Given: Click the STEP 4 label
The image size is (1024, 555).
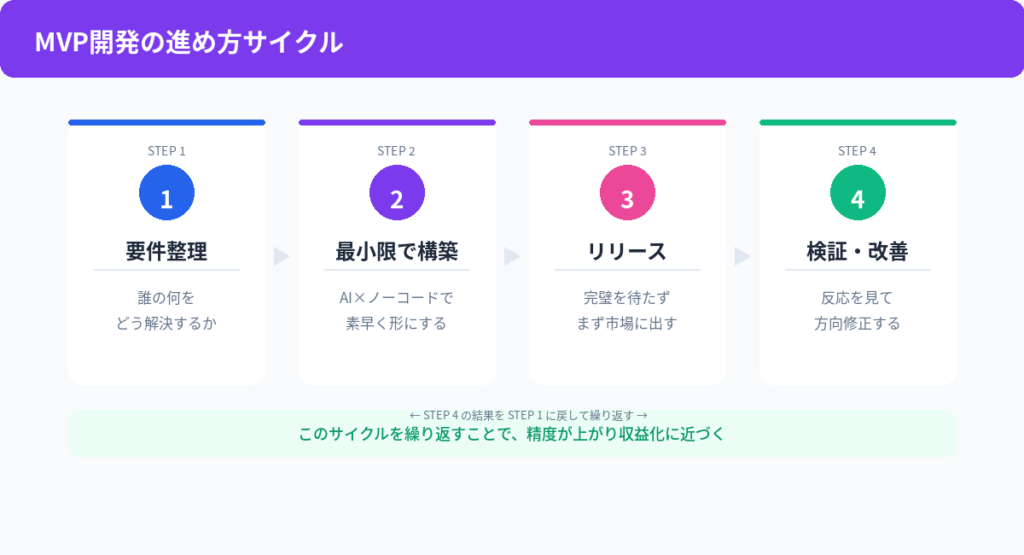Looking at the screenshot, I should (857, 151).
